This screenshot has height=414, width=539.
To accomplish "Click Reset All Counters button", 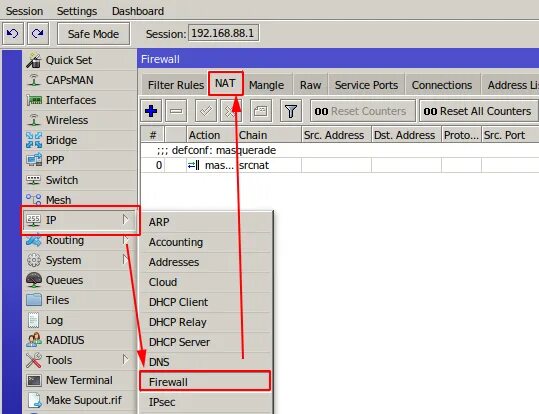I will click(478, 111).
